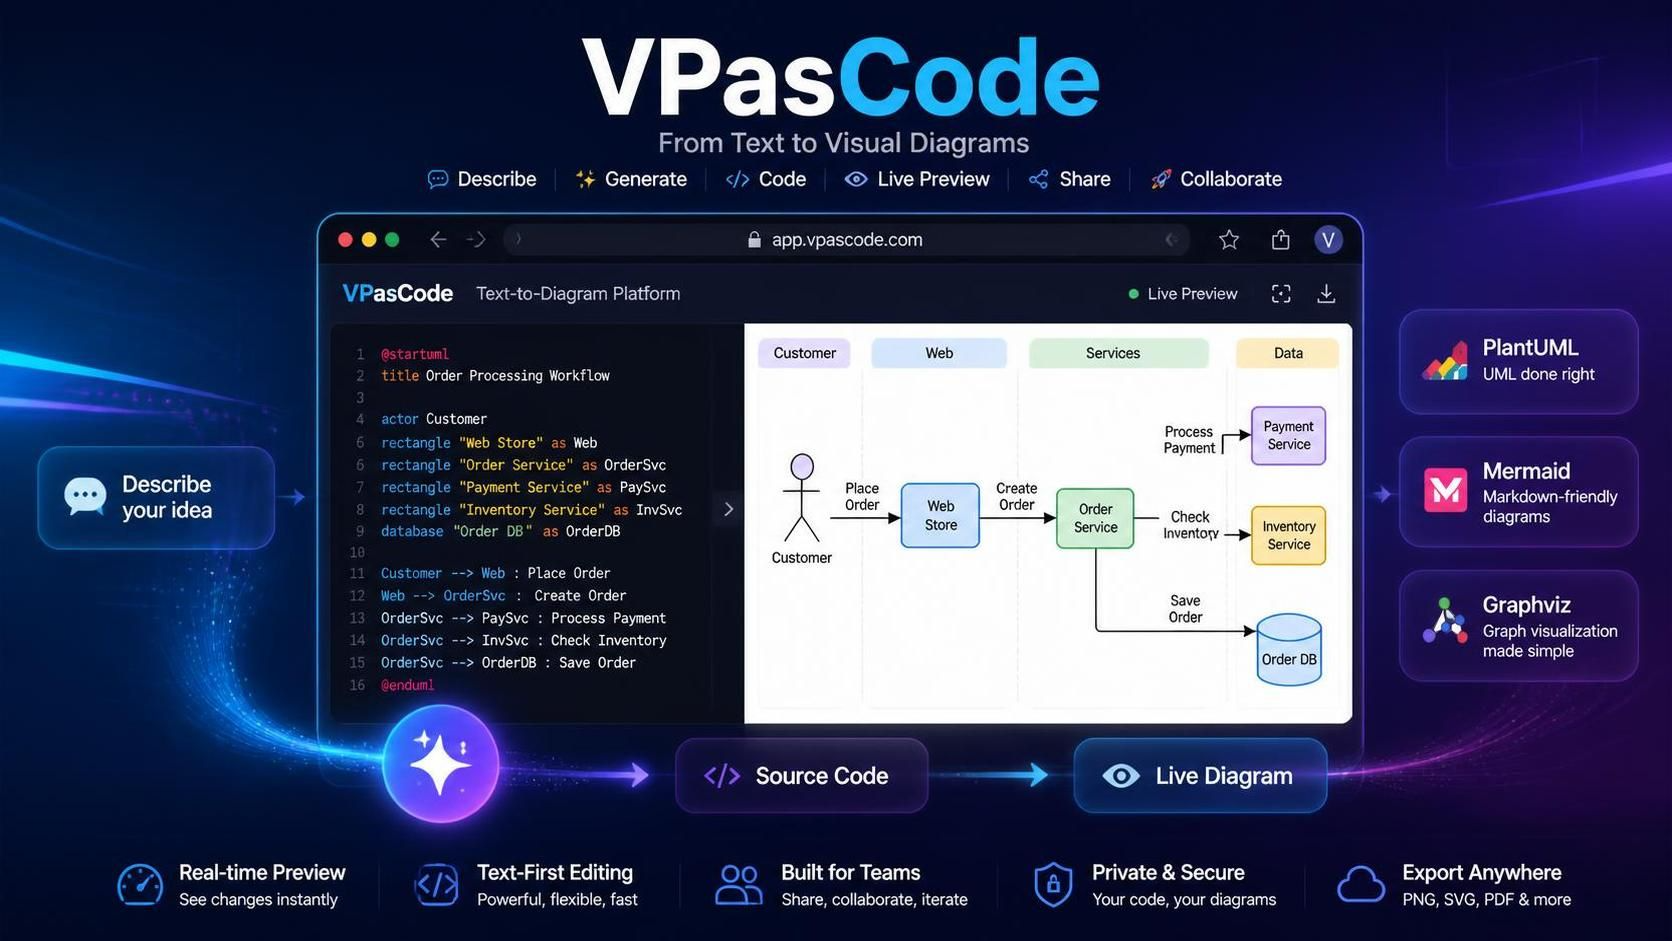Open the browser share icon
The height and width of the screenshot is (941, 1672).
pos(1280,239)
